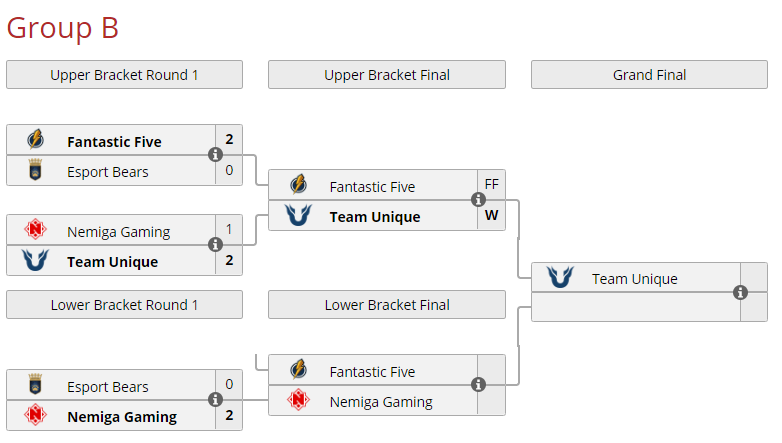Click the Grand Final column header
The width and height of the screenshot is (782, 443).
point(649,75)
